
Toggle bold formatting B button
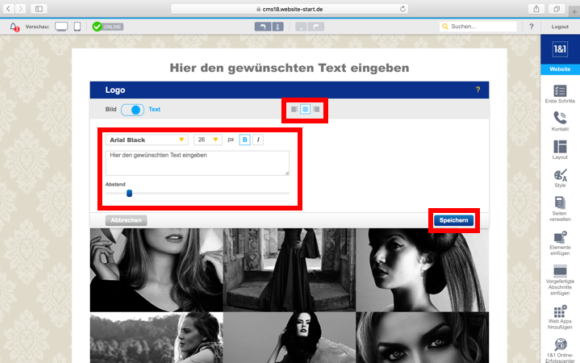(x=245, y=140)
